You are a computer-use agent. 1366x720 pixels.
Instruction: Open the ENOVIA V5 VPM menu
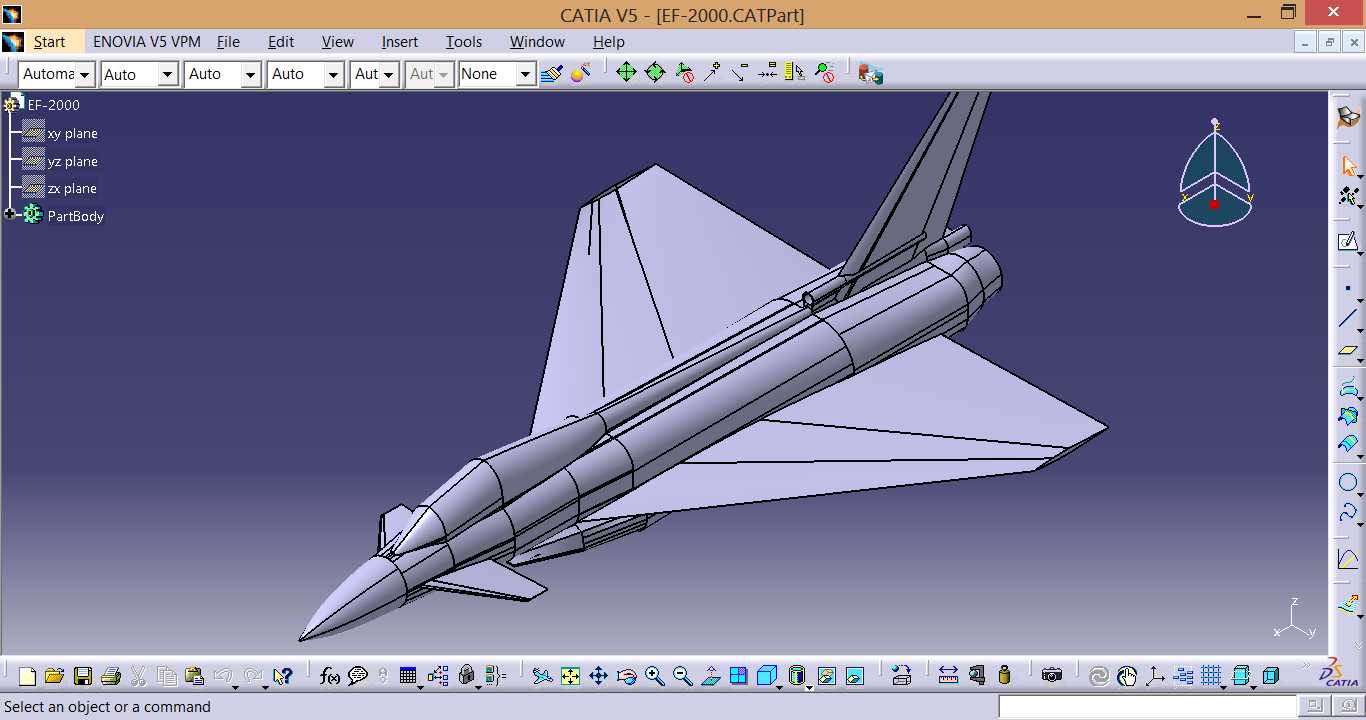coord(147,42)
